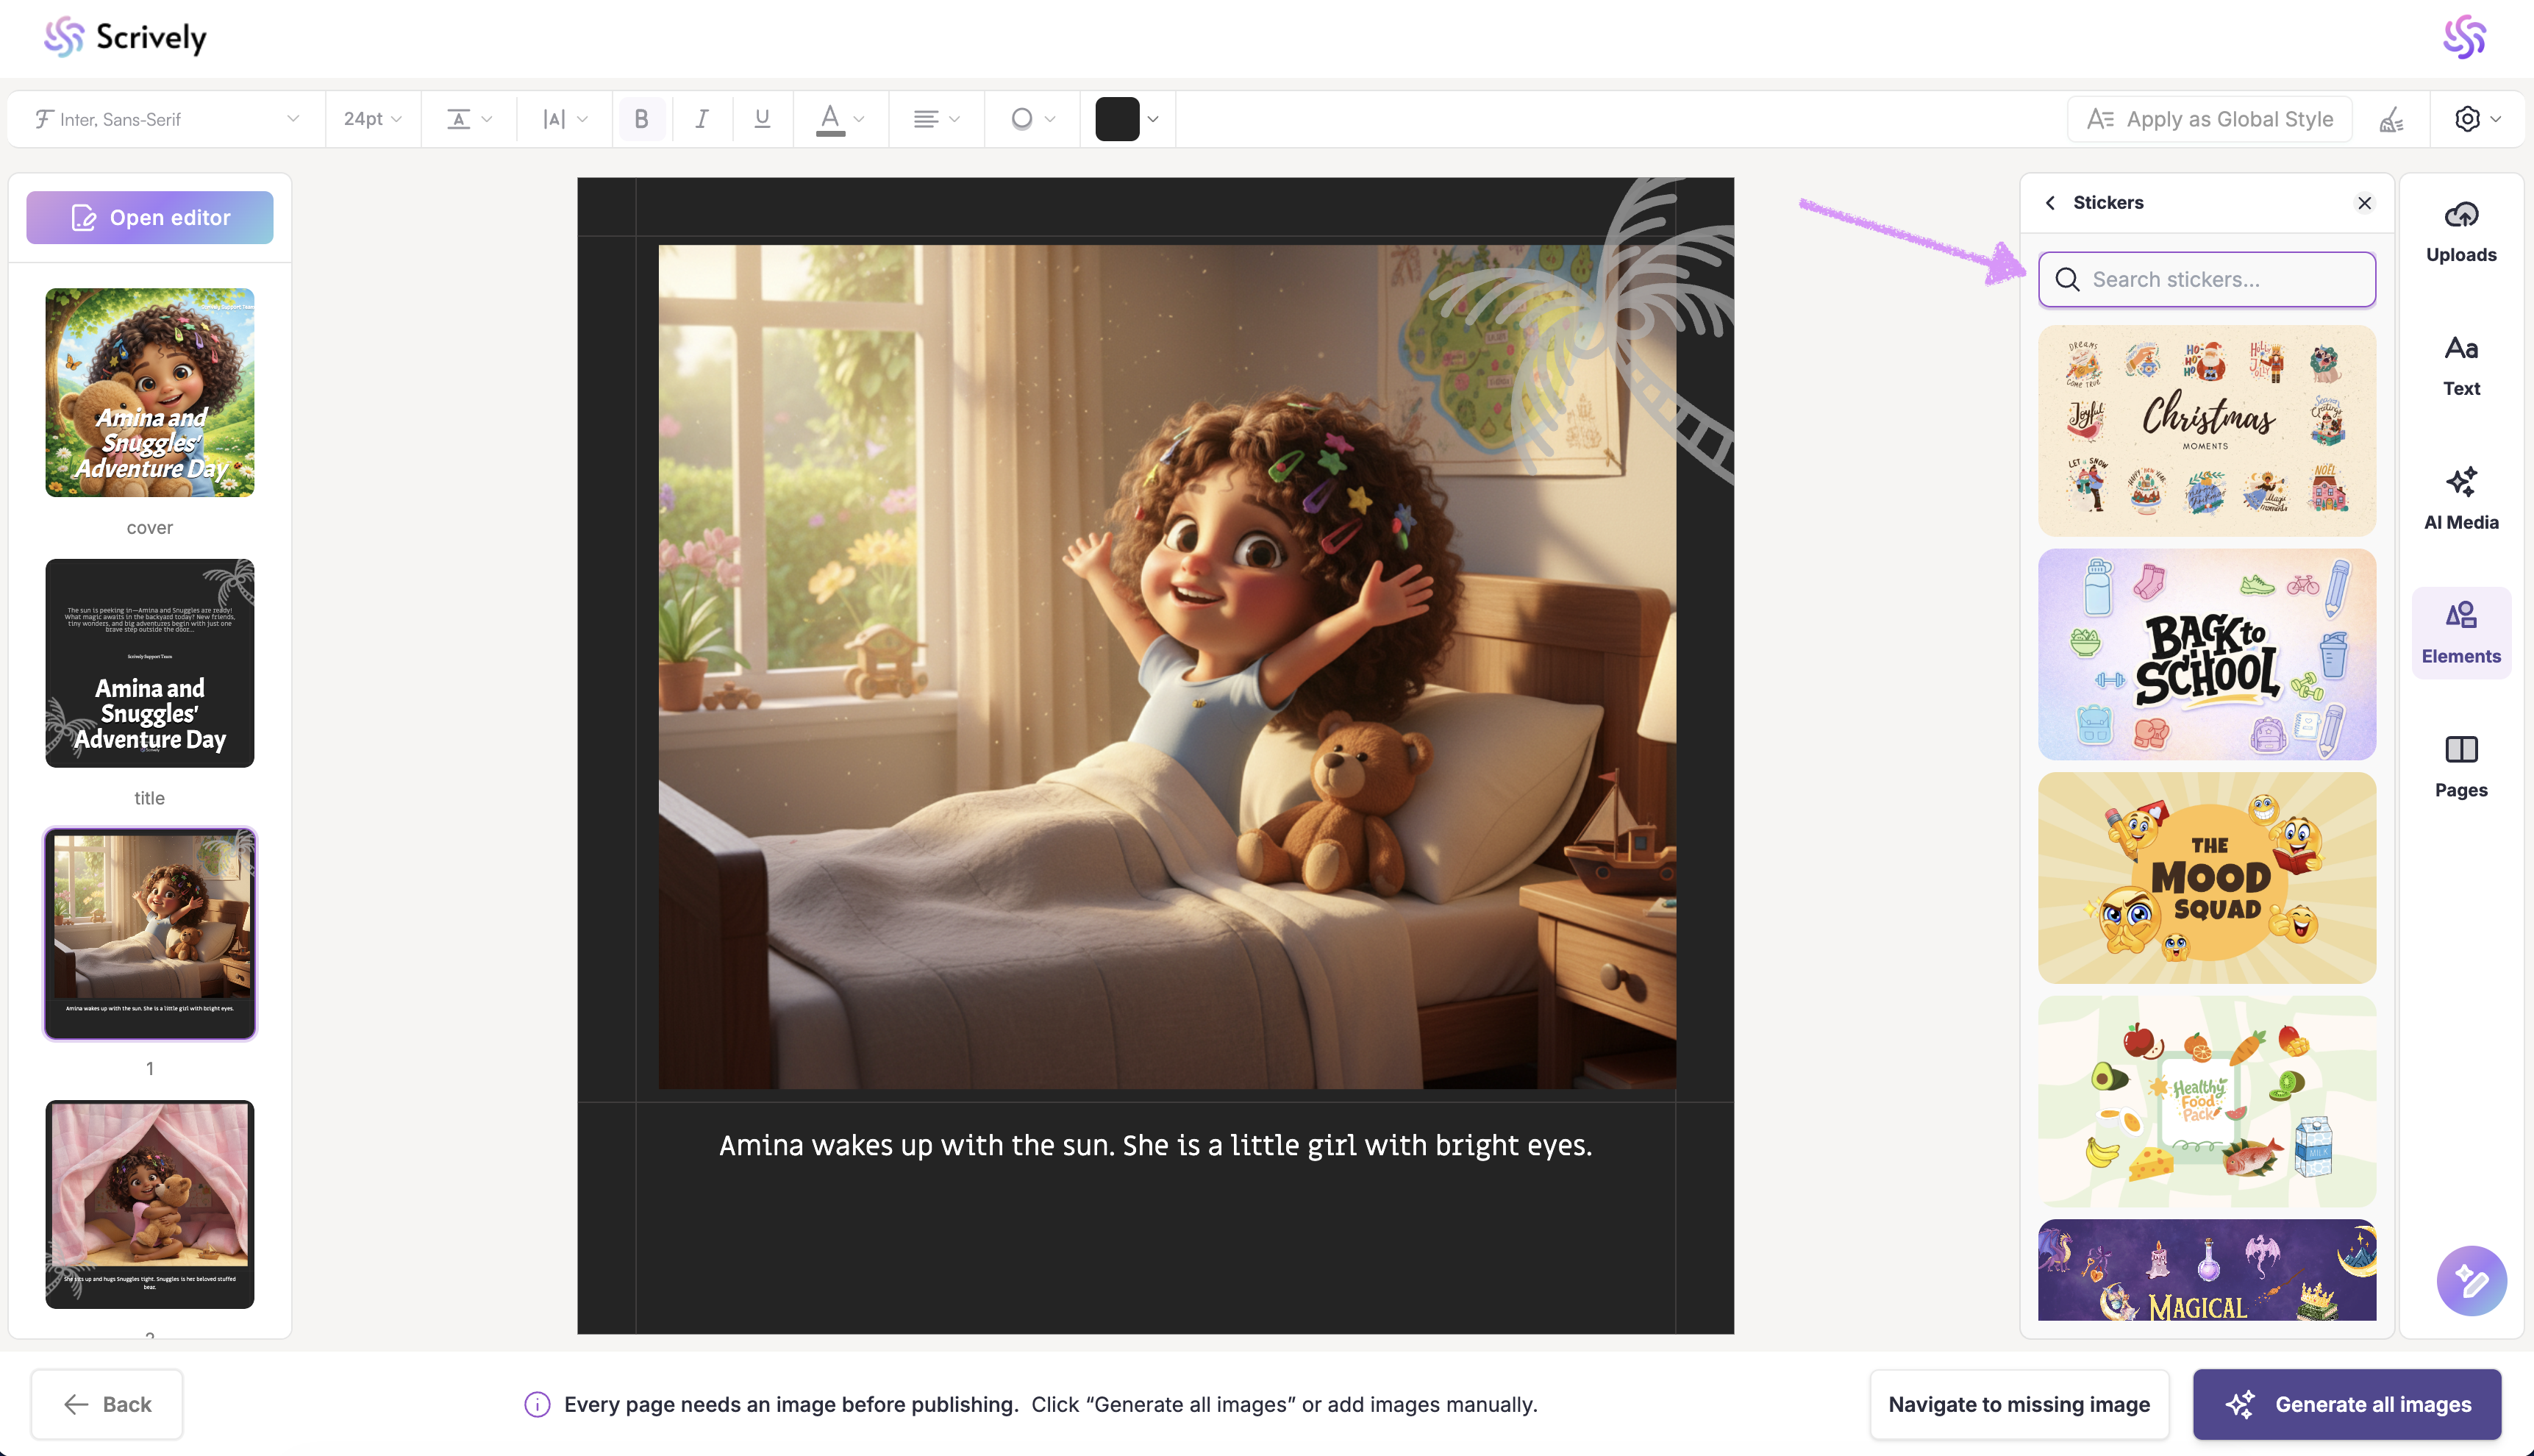Expand the Inter font family dropdown
The image size is (2534, 1456).
tap(166, 119)
